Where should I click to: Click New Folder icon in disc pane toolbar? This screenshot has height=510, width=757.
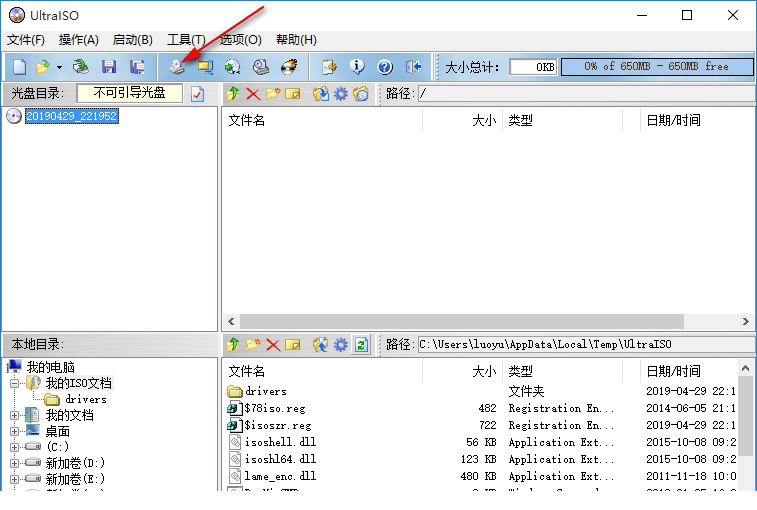click(273, 94)
